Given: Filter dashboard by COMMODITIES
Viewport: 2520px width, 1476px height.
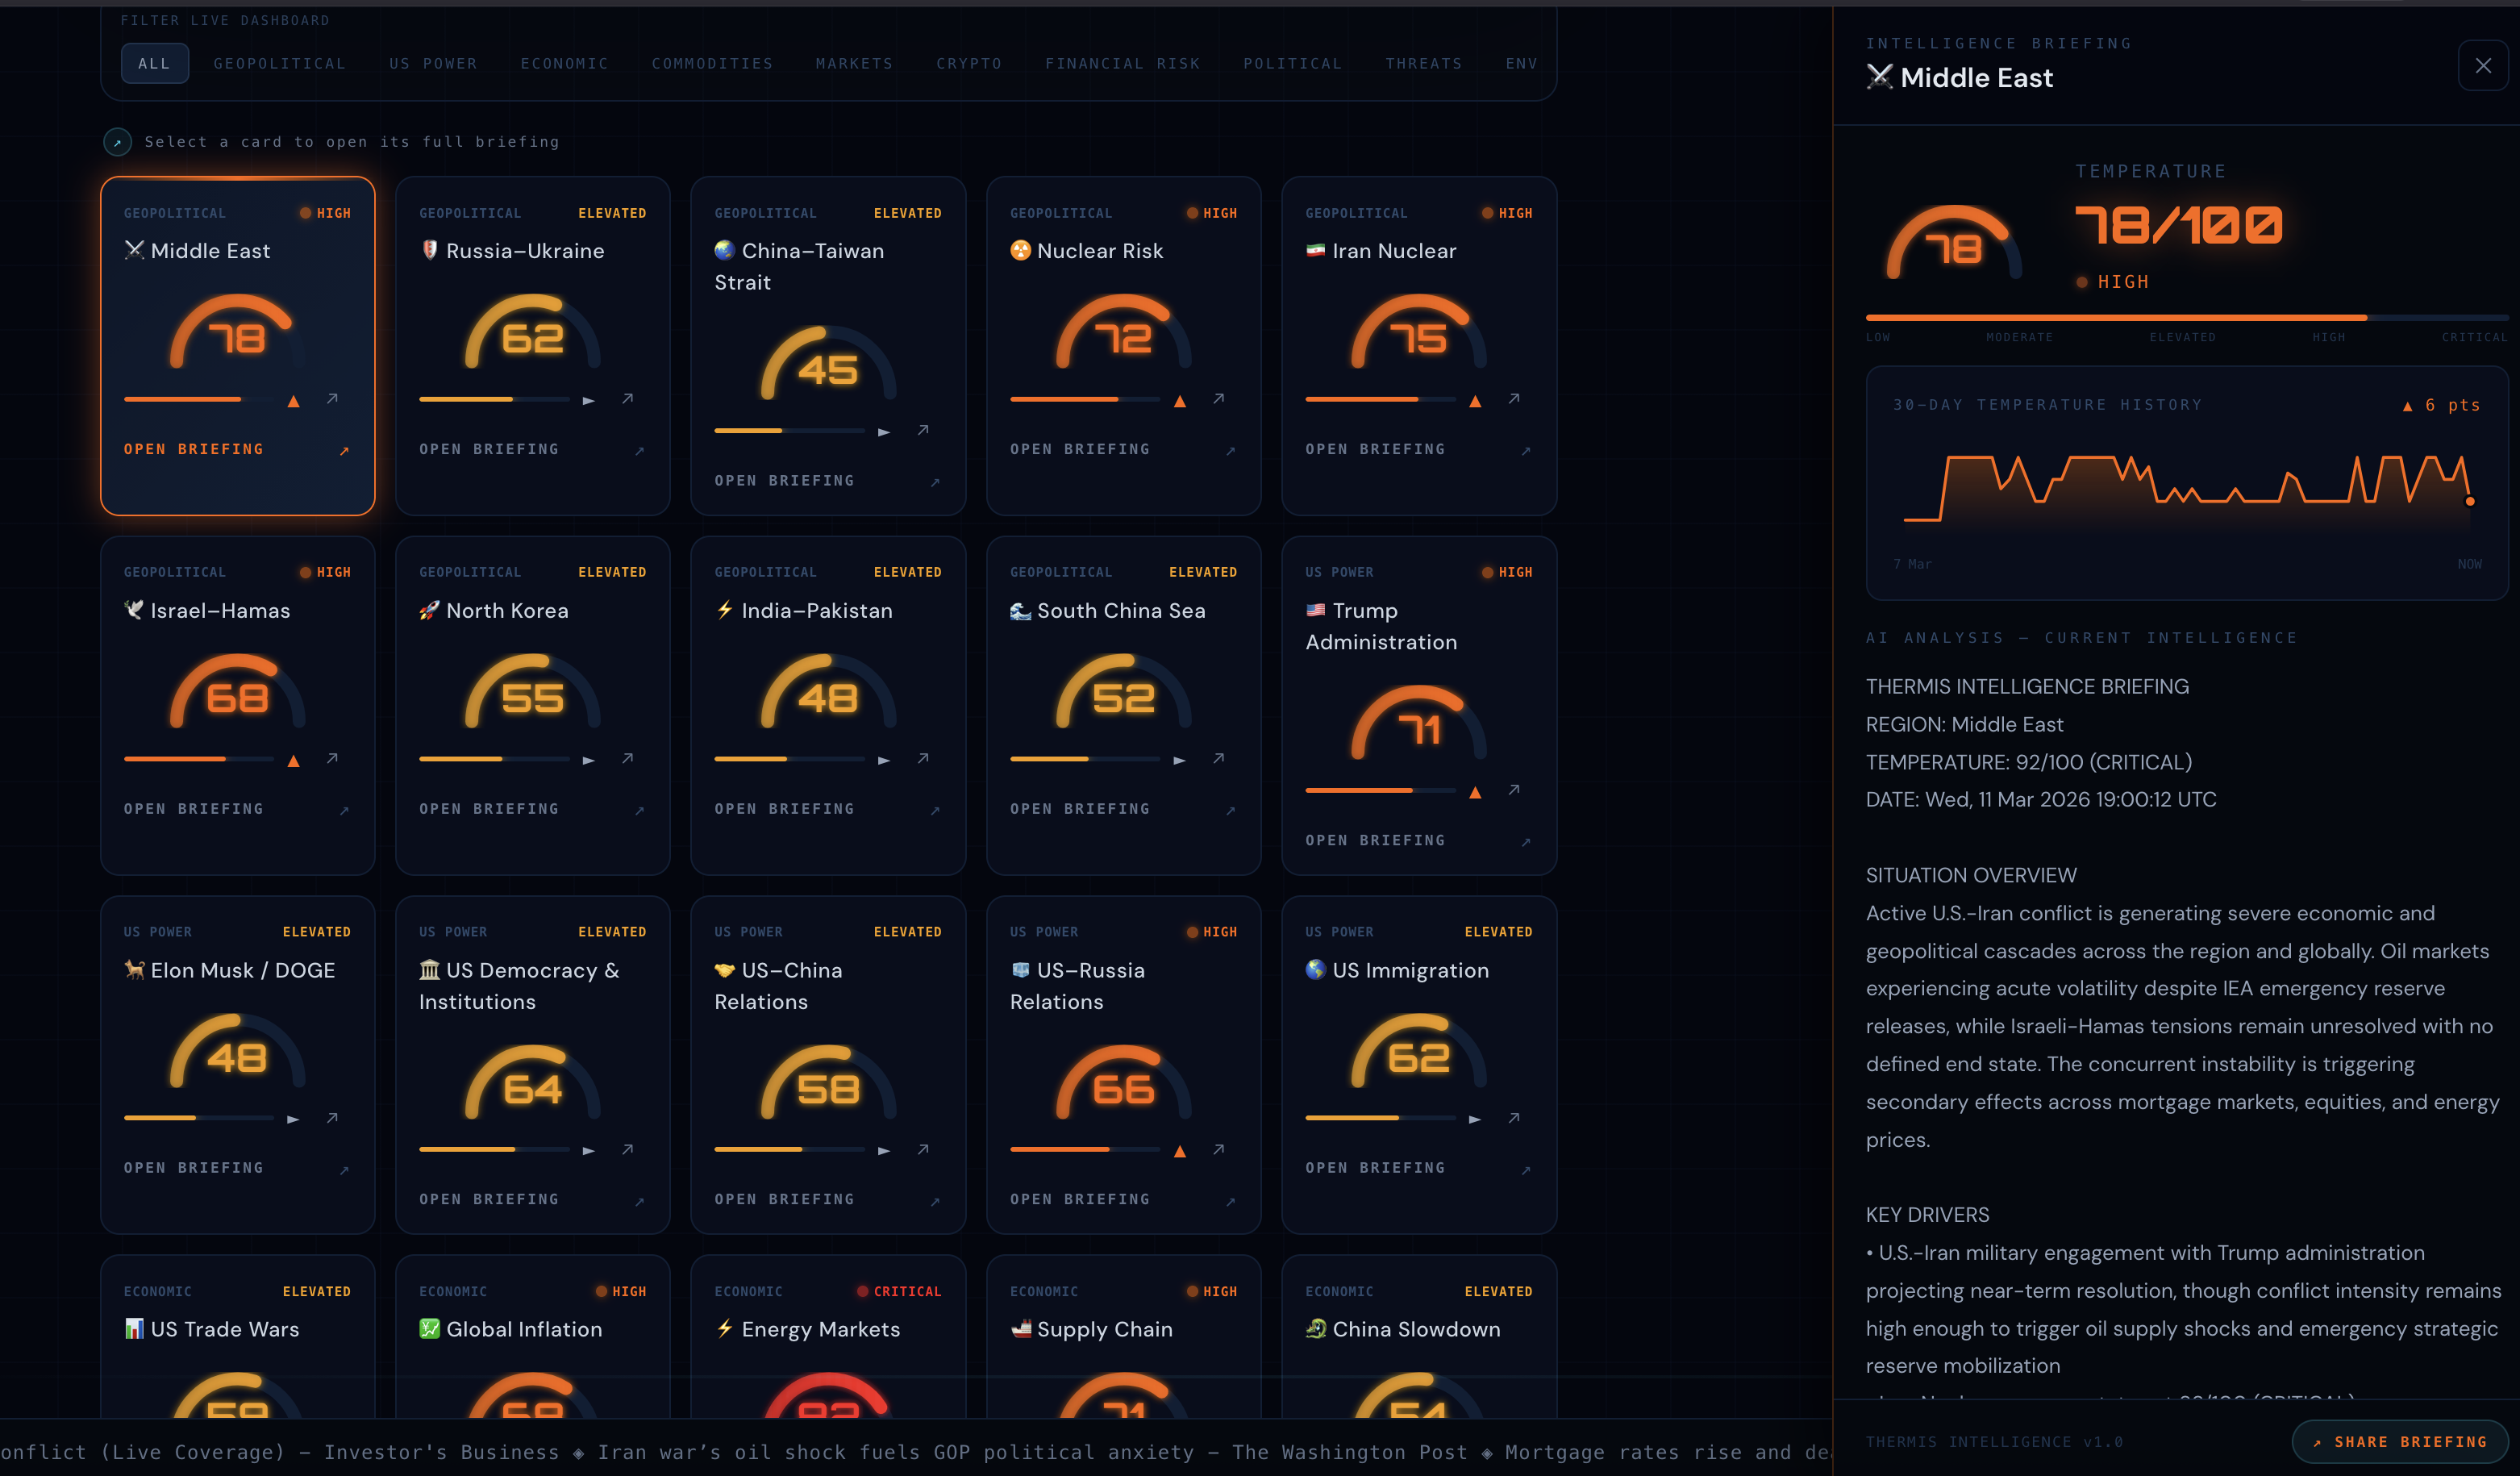Looking at the screenshot, I should (712, 63).
